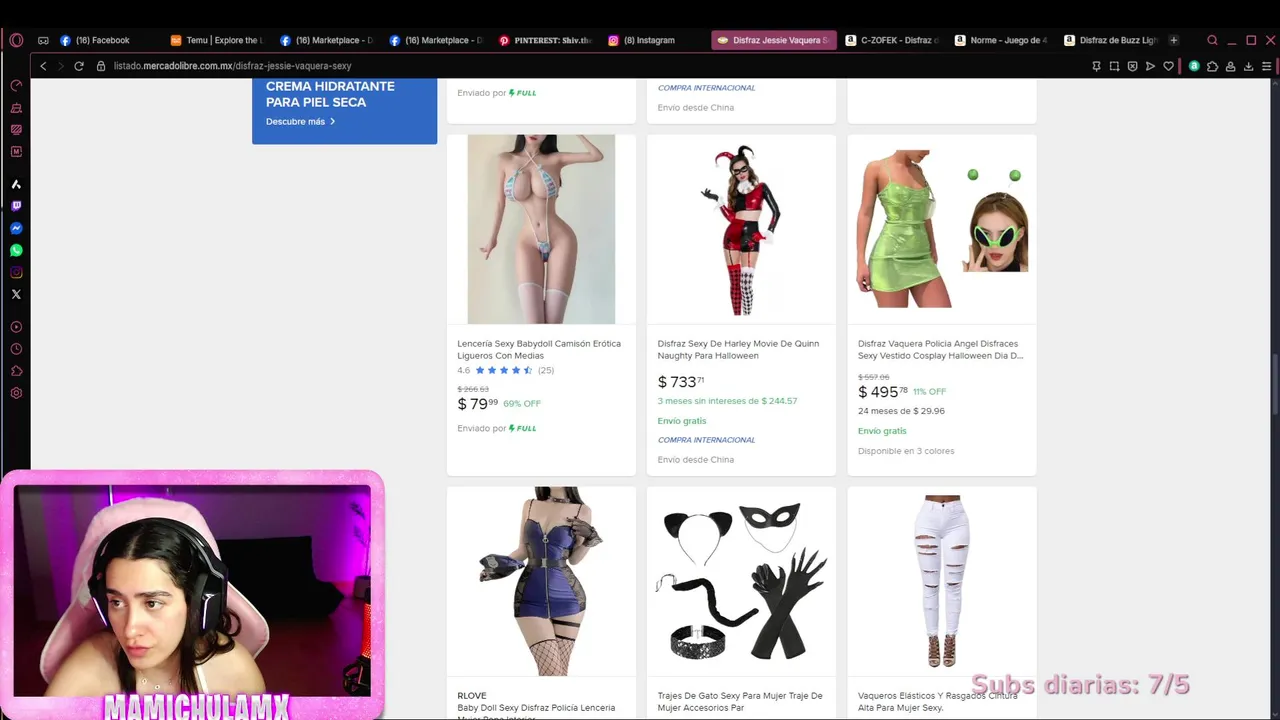The height and width of the screenshot is (720, 1280).
Task: Open the profile account icon in toolbar
Action: click(1230, 66)
